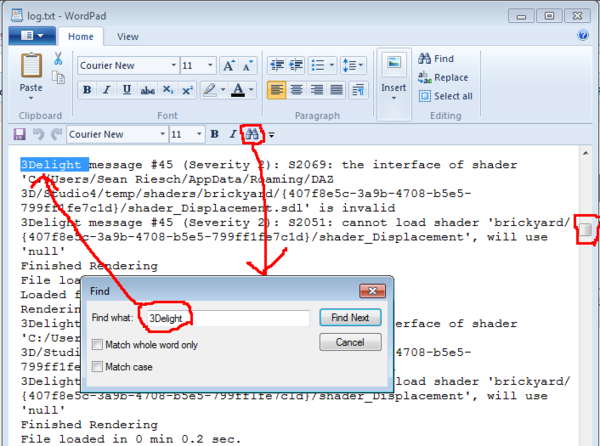The height and width of the screenshot is (446, 600).
Task: Switch to the View tab
Action: point(128,37)
